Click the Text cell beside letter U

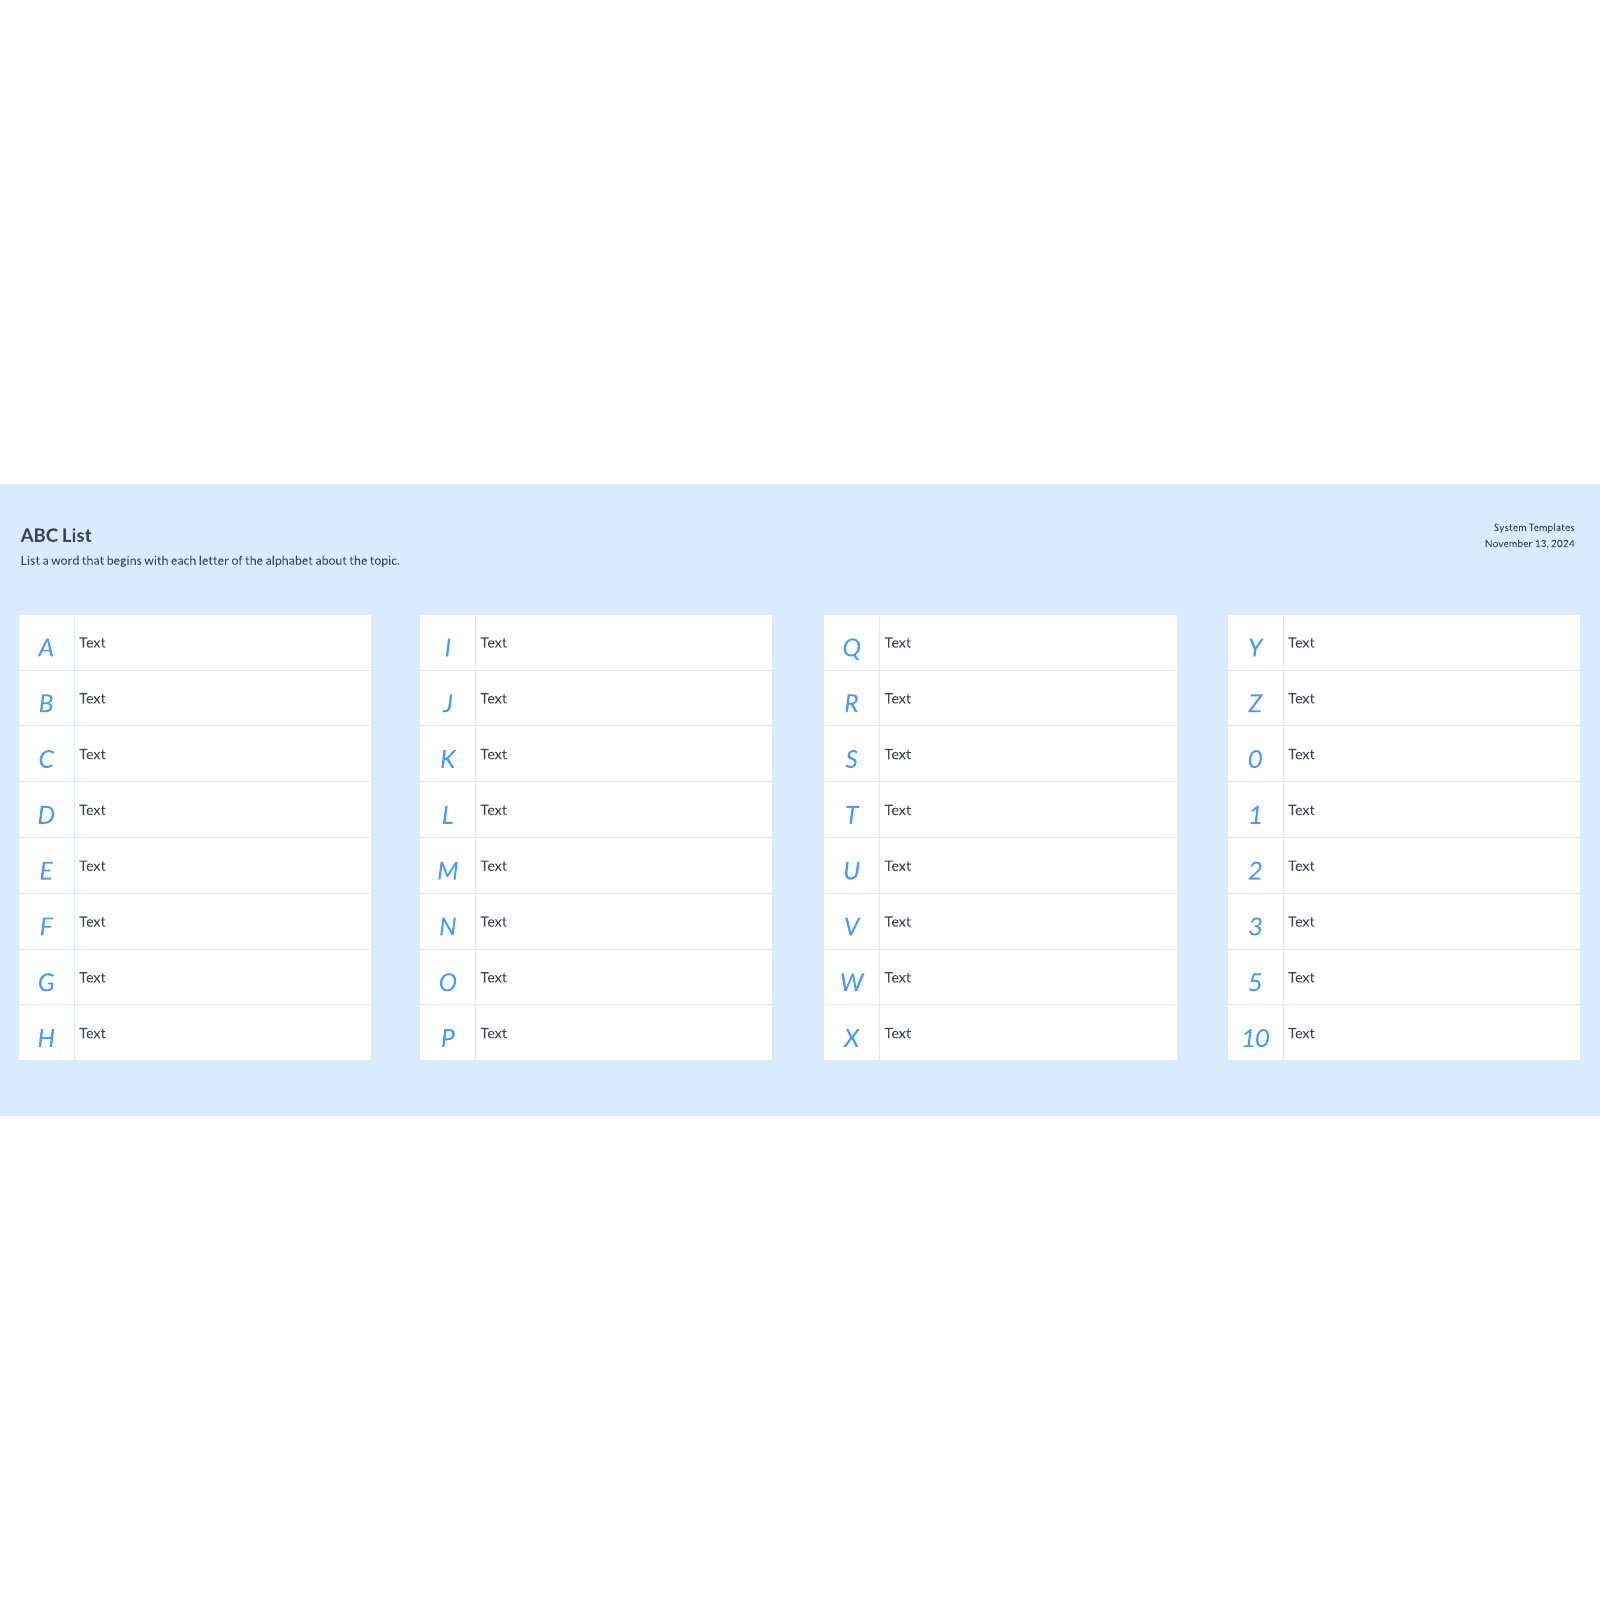click(1028, 866)
